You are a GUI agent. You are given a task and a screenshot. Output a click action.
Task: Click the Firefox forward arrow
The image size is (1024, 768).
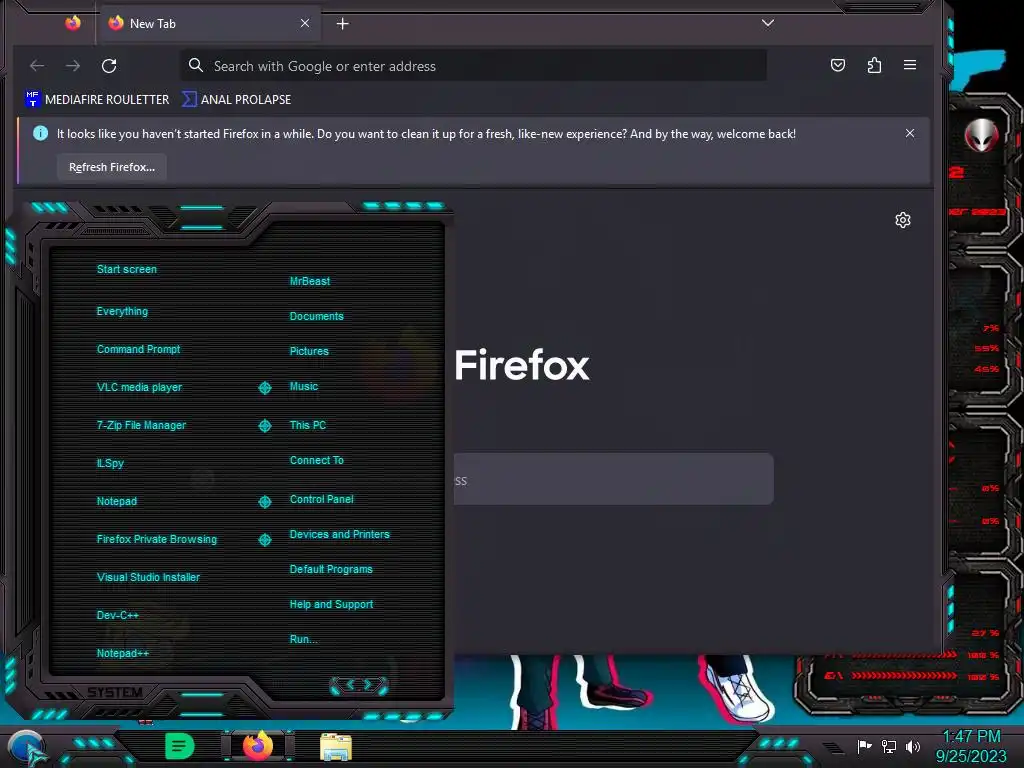click(x=73, y=66)
